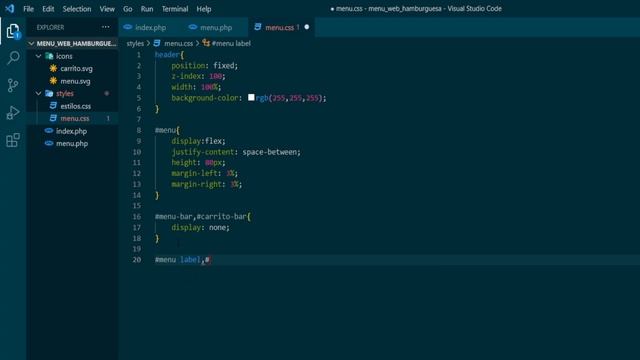Open the Explorer activity bar icon
640x360 pixels.
(13, 31)
